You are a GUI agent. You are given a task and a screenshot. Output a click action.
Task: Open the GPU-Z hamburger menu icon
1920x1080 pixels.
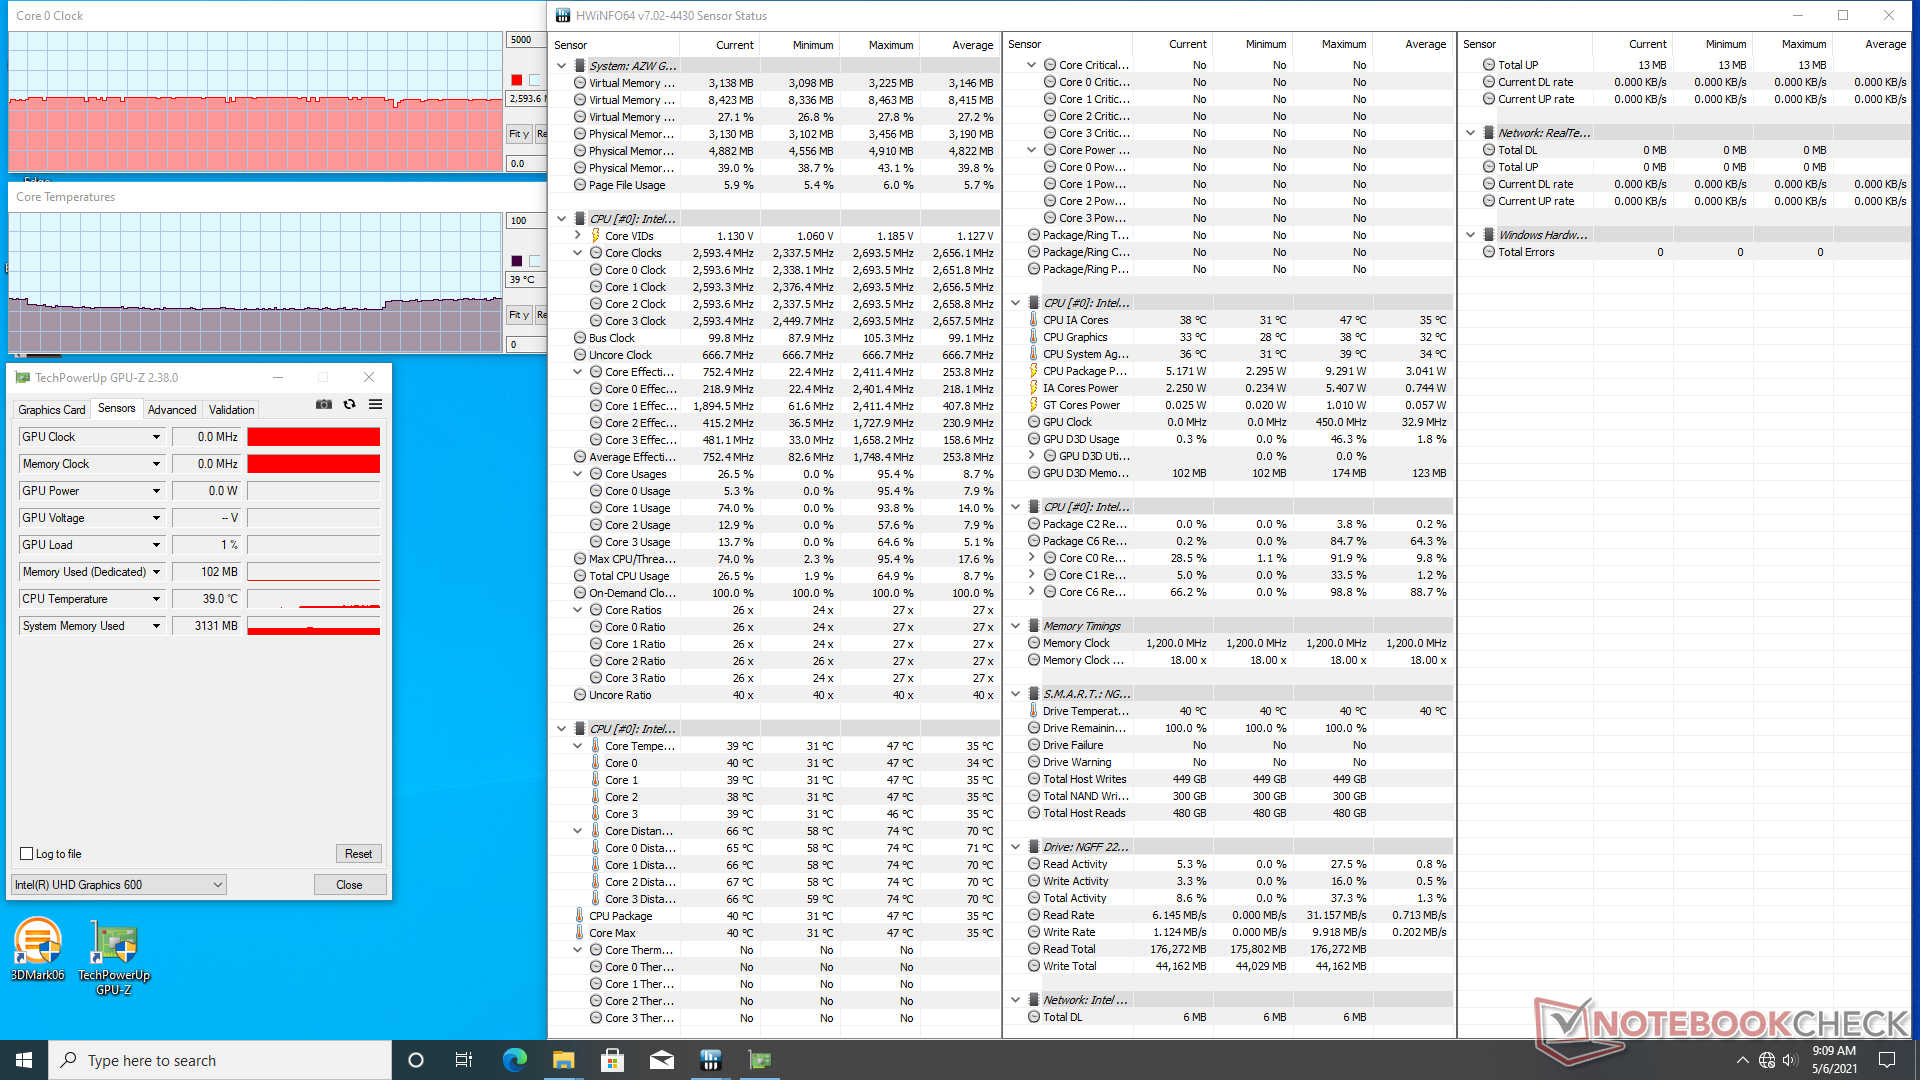pyautogui.click(x=375, y=404)
